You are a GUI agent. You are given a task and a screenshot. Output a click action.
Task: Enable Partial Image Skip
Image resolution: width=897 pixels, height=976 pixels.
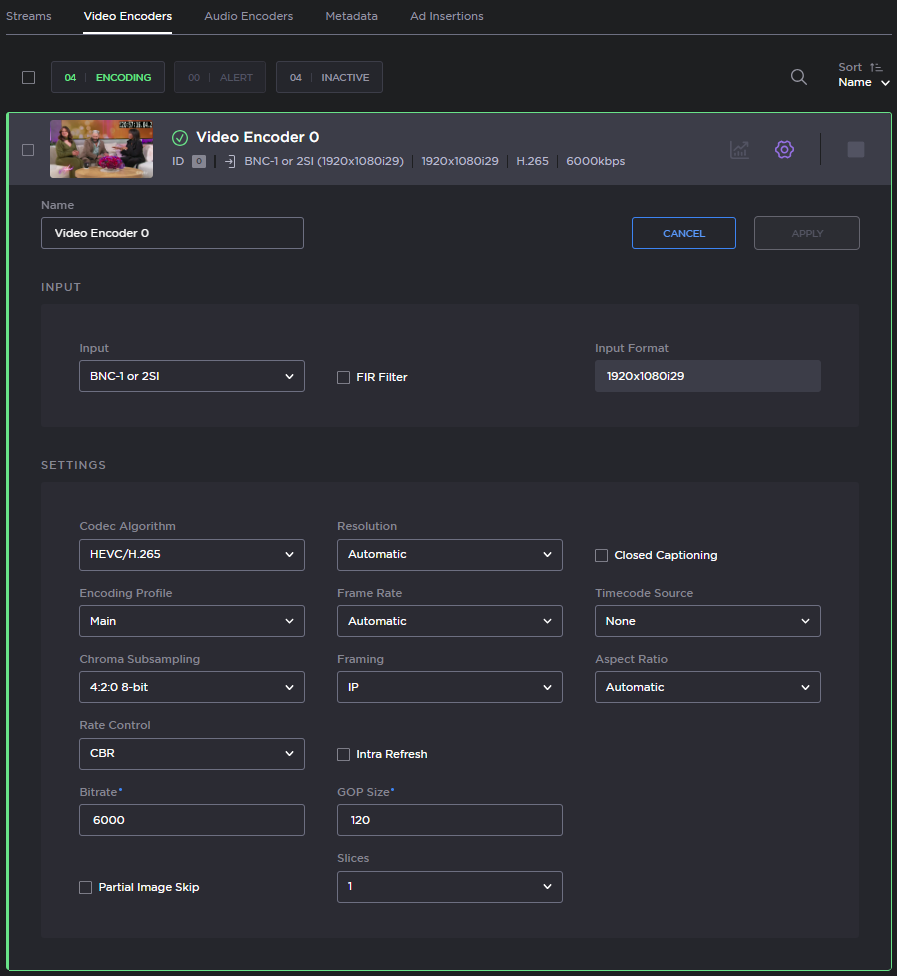85,887
